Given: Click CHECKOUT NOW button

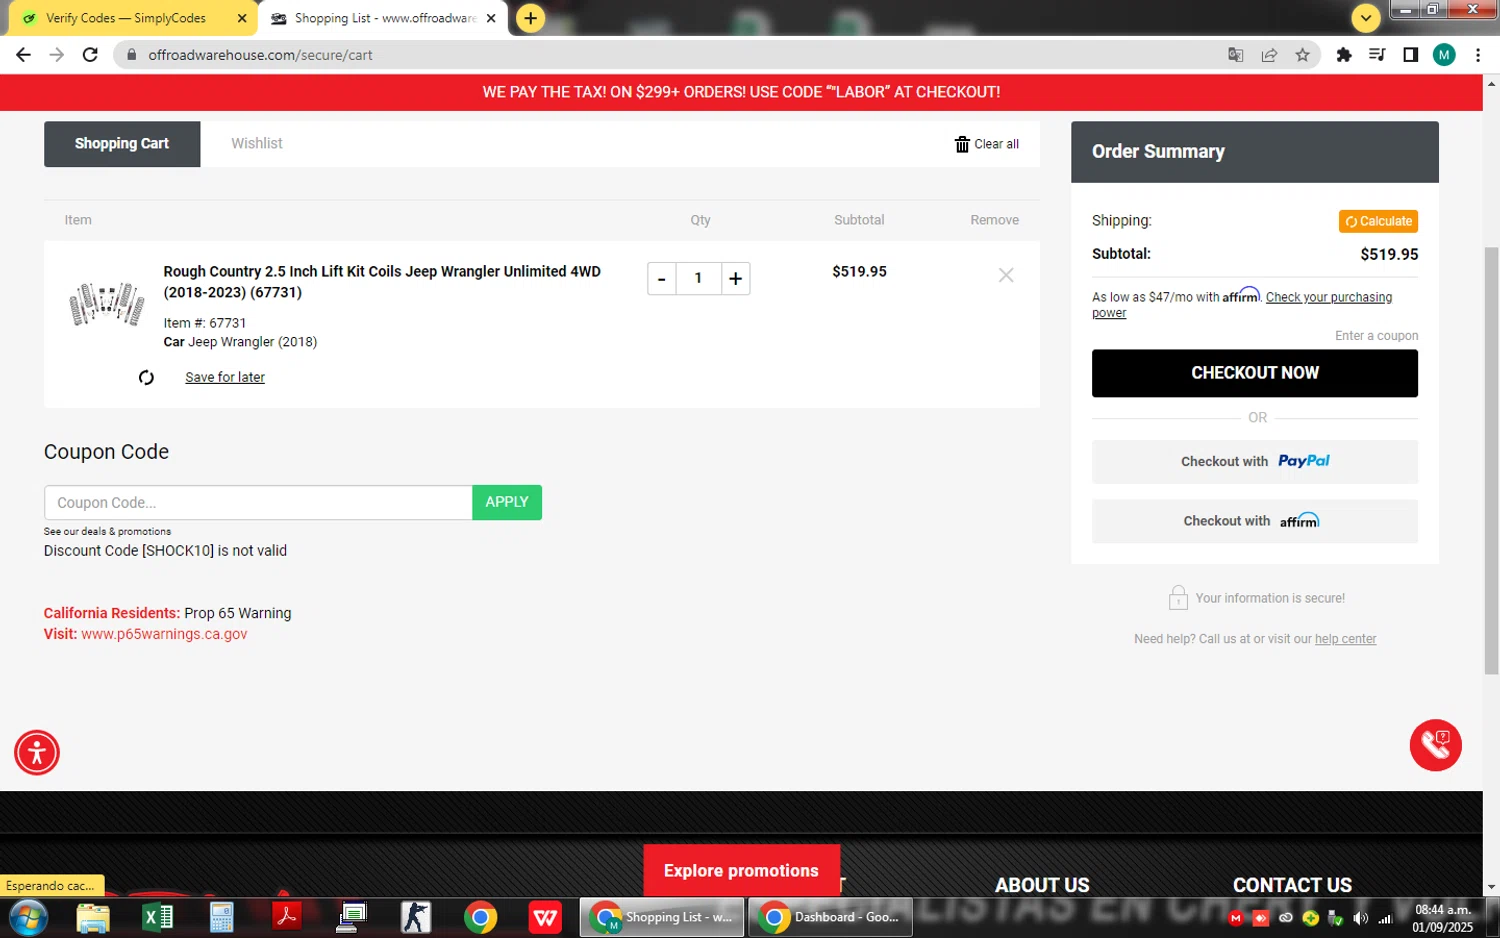Looking at the screenshot, I should 1254,373.
